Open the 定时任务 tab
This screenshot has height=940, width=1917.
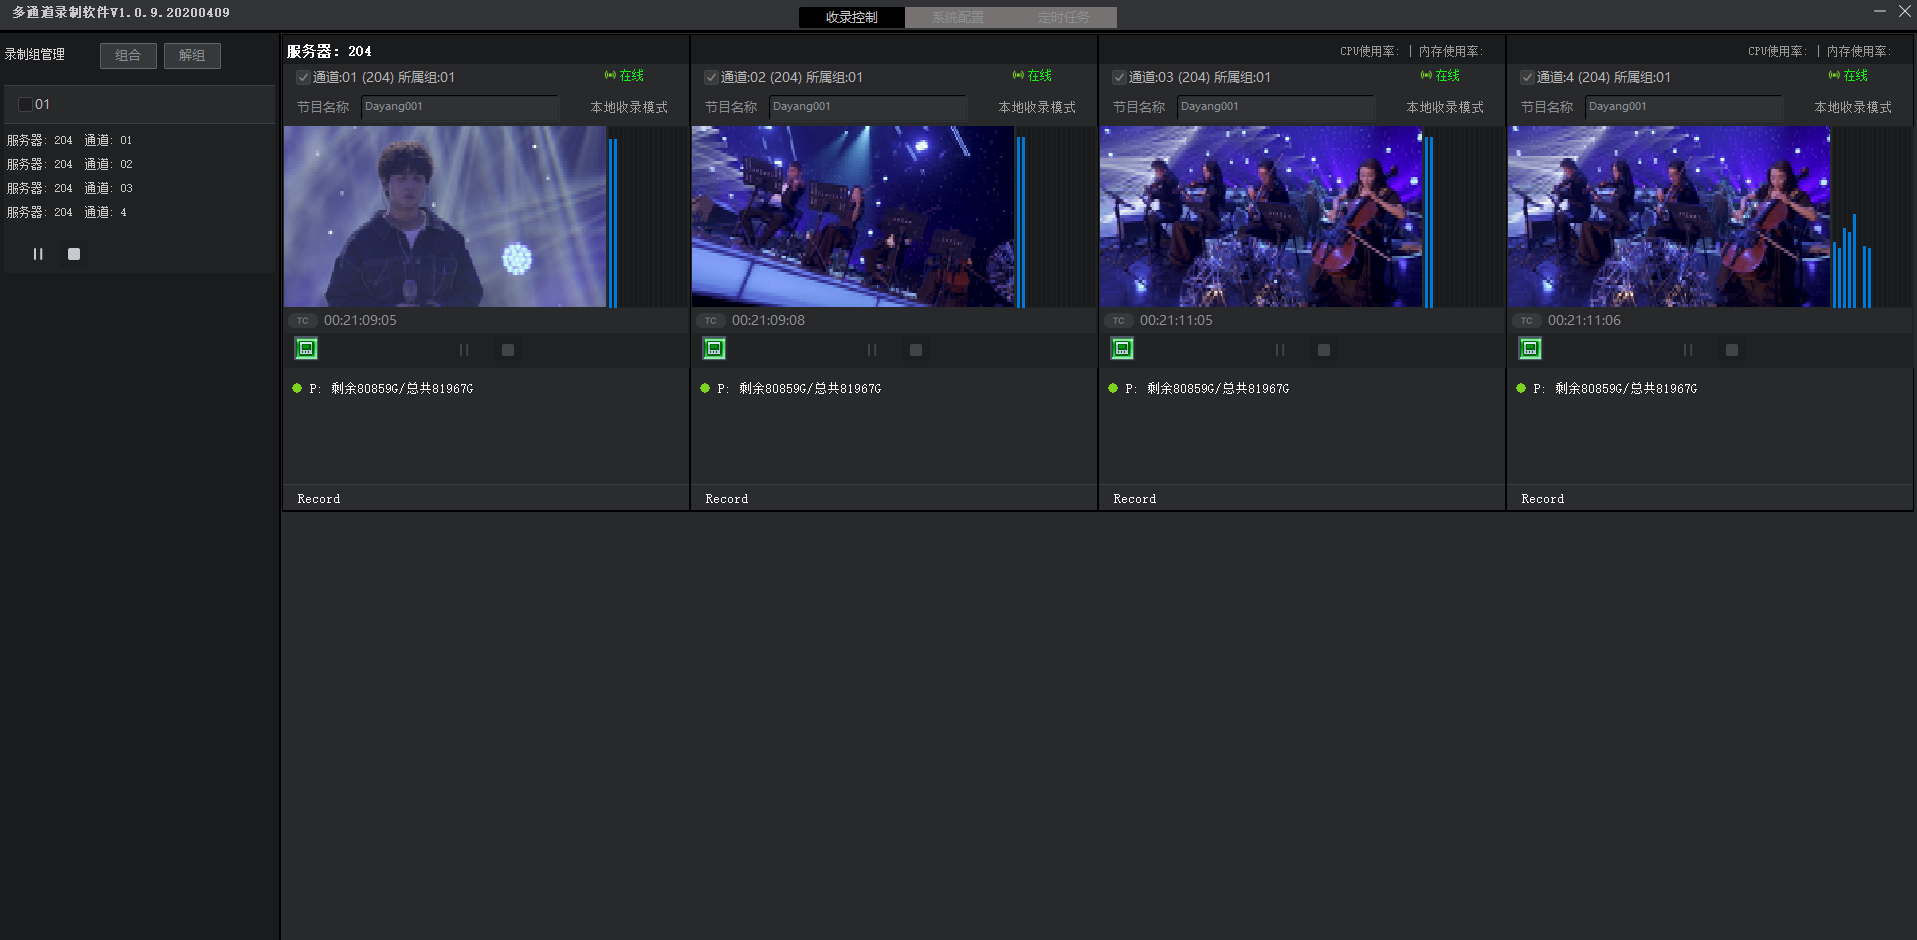pos(1063,17)
